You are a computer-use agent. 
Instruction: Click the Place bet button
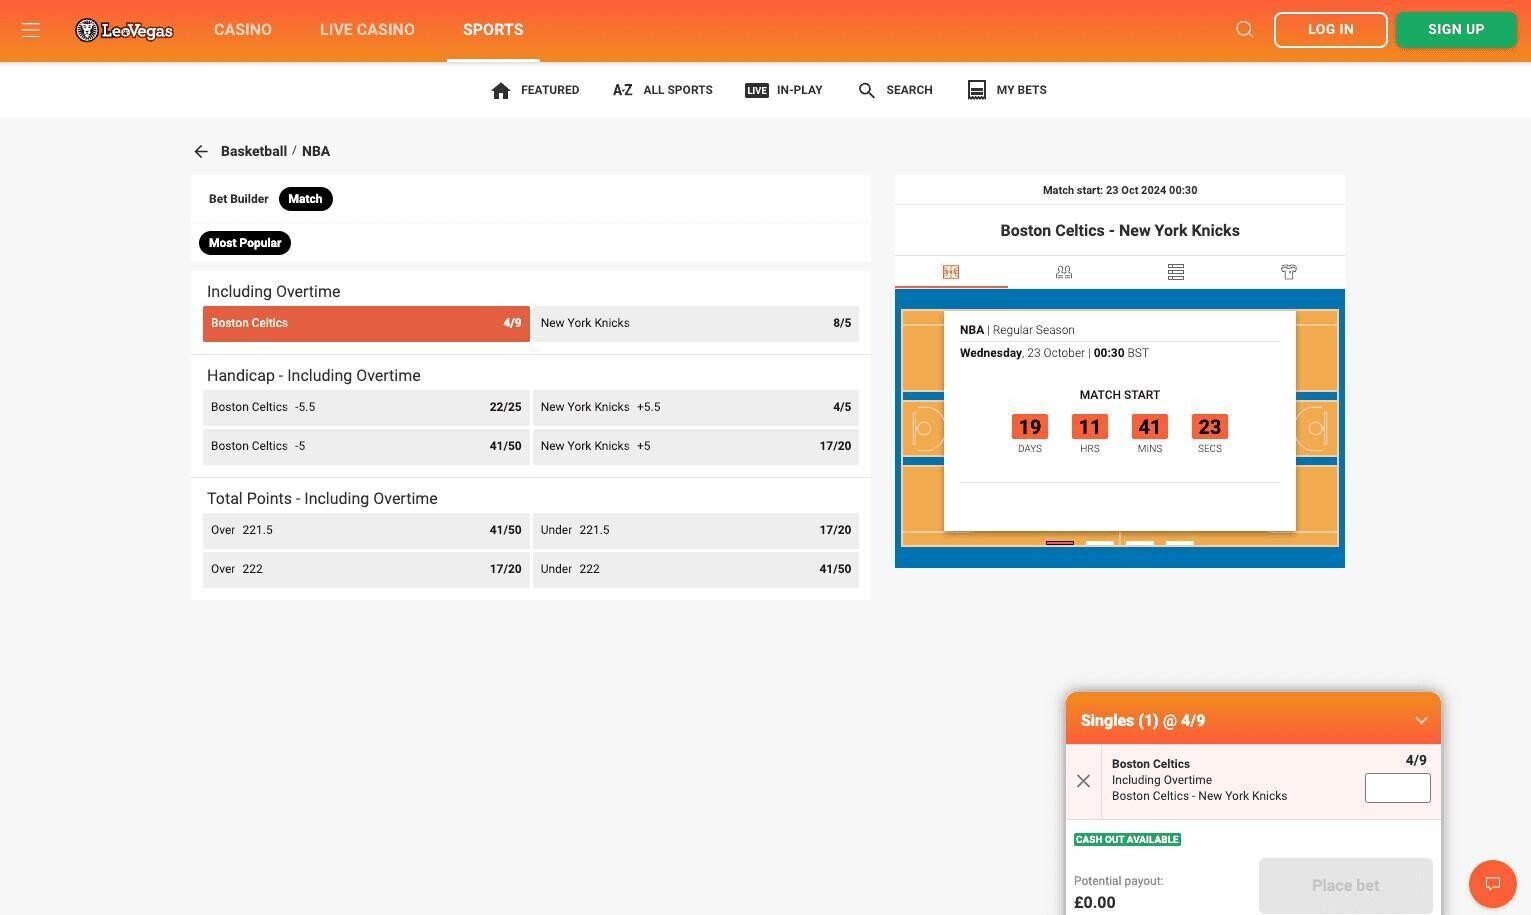1346,886
